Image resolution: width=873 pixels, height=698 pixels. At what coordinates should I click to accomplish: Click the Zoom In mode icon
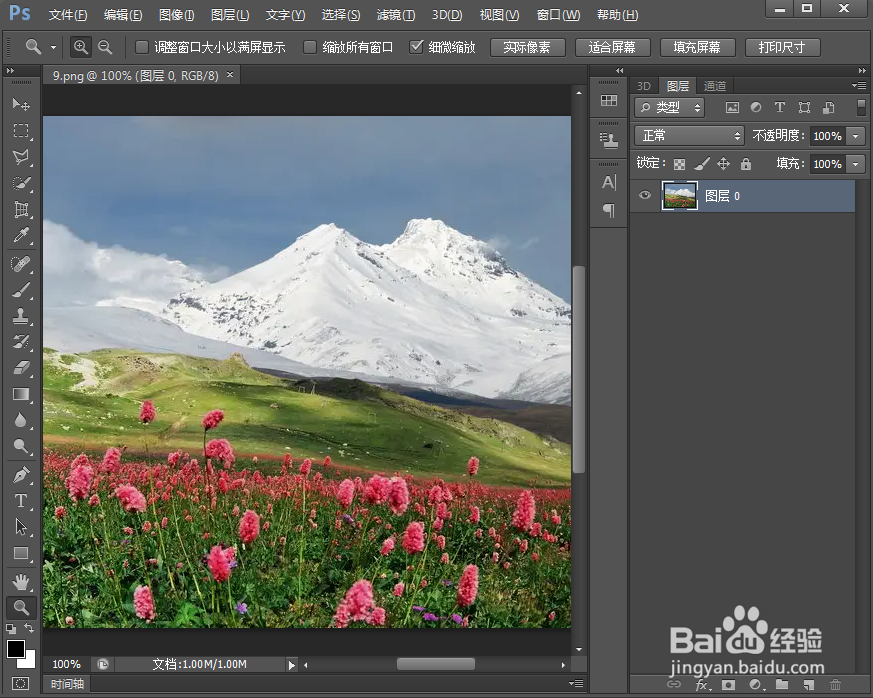coord(81,47)
